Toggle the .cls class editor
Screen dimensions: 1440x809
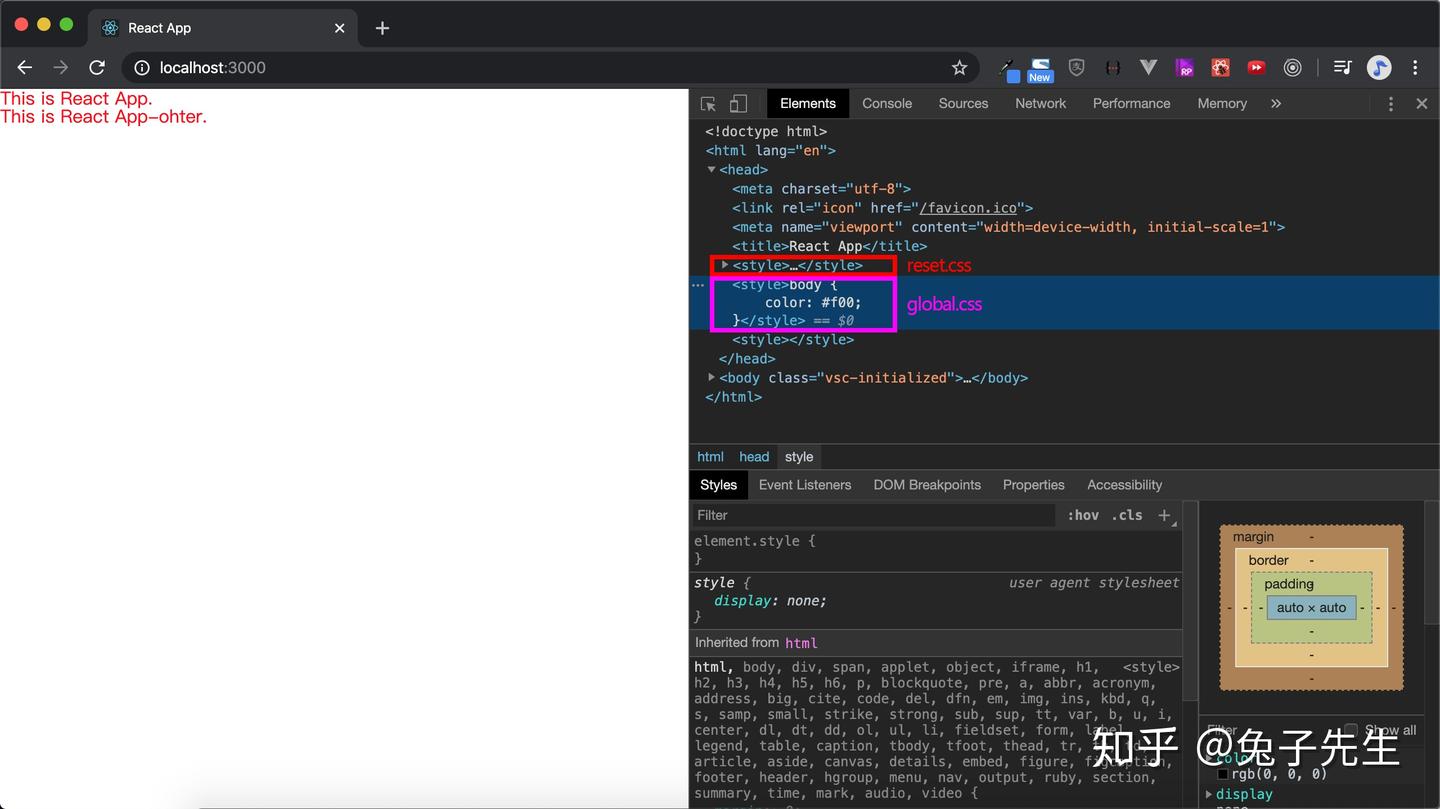(x=1127, y=515)
